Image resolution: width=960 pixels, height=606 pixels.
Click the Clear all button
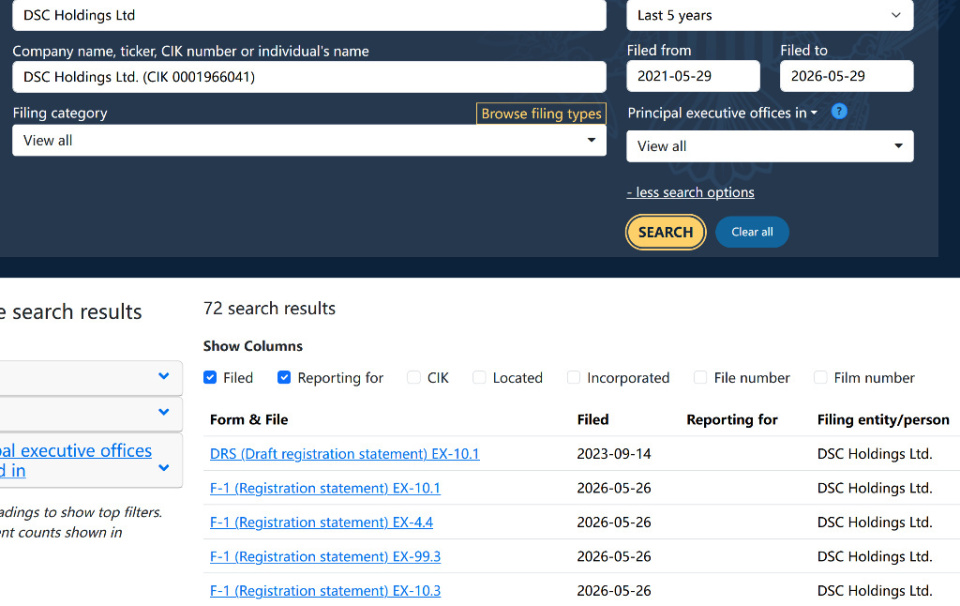tap(752, 232)
